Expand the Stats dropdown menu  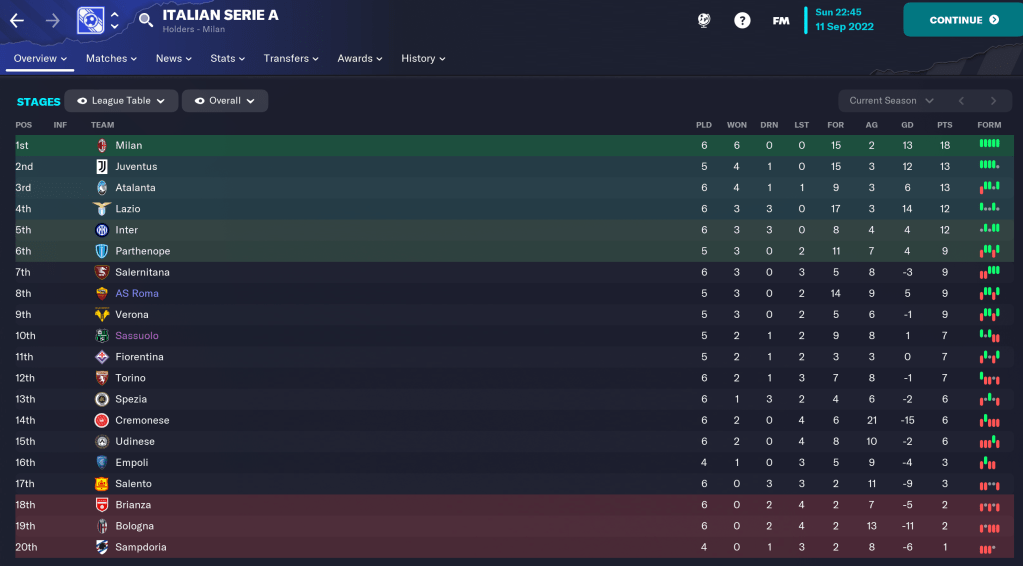tap(228, 59)
